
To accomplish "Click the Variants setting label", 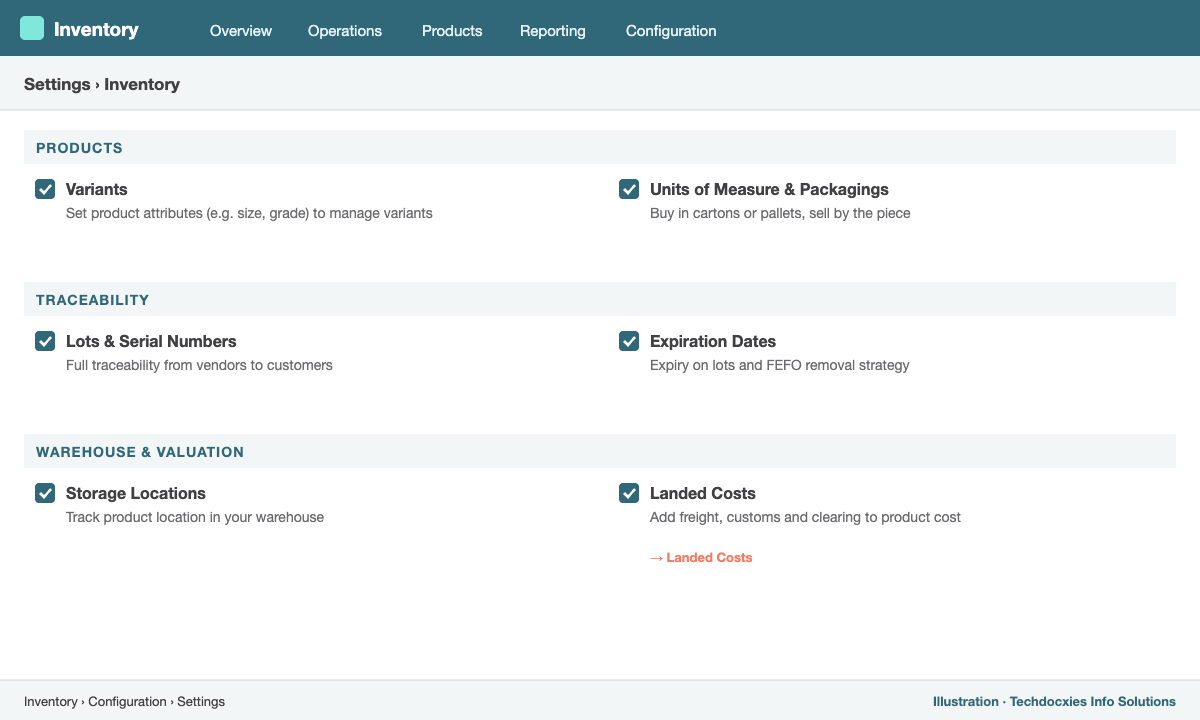I will [97, 189].
